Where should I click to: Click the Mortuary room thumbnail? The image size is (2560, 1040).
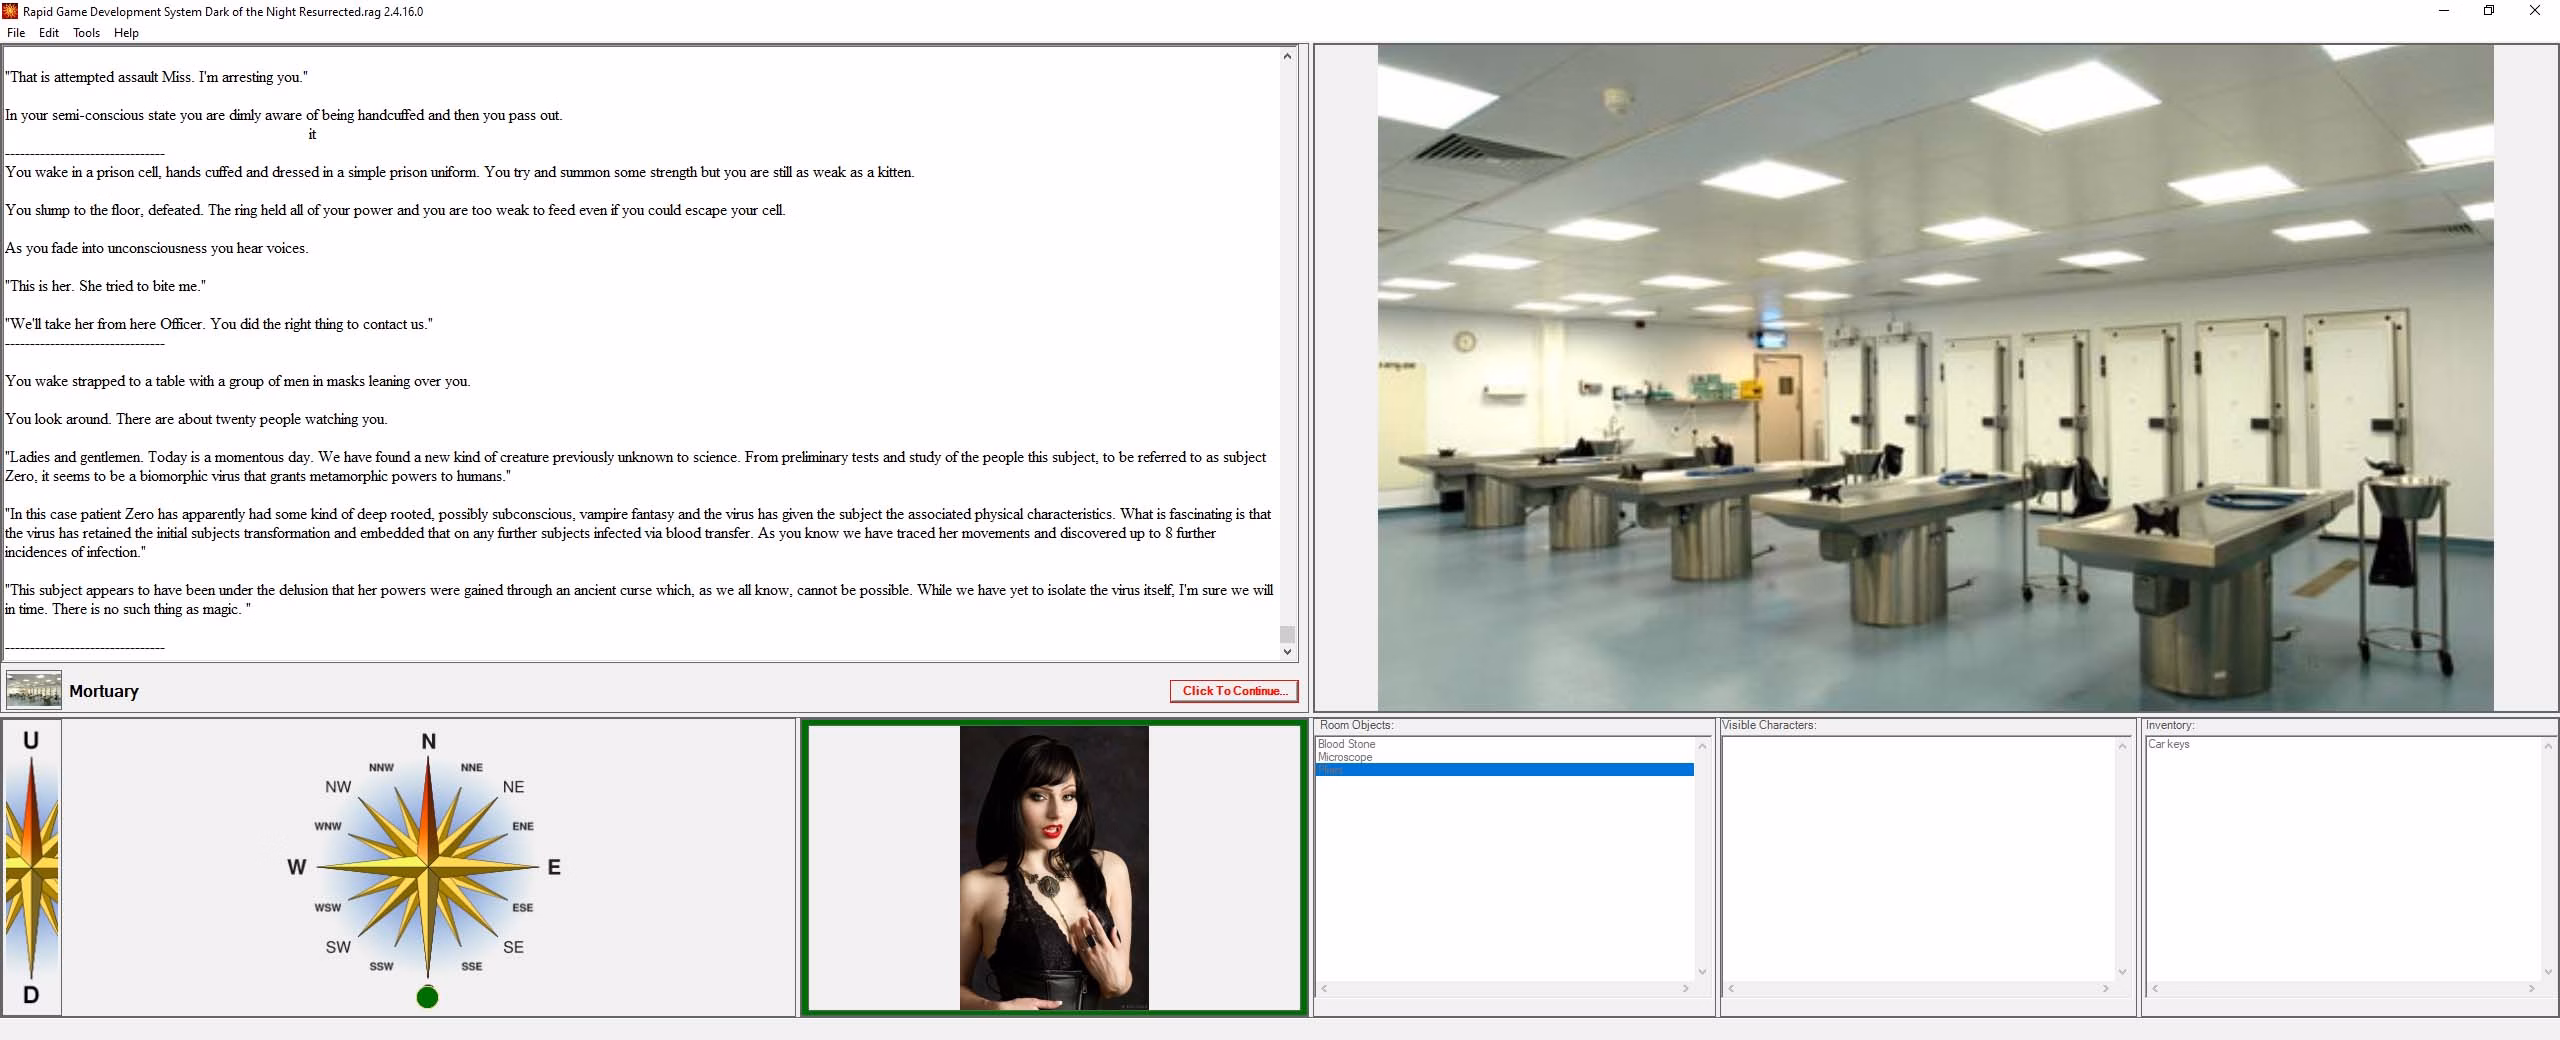coord(33,690)
